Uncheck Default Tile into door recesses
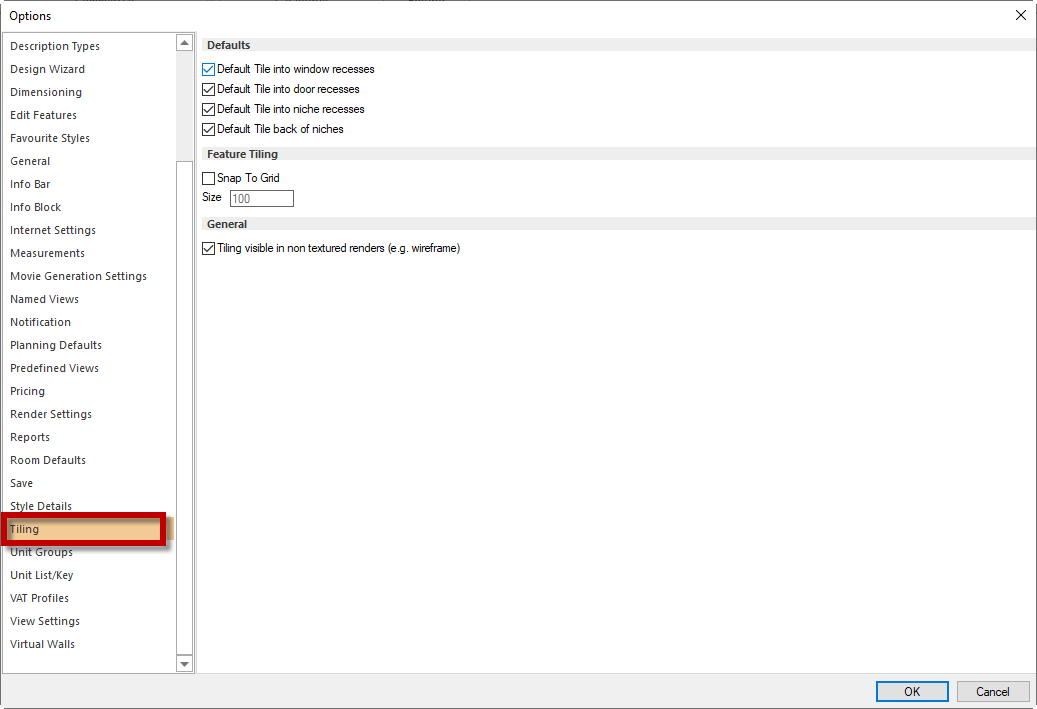 [x=208, y=89]
